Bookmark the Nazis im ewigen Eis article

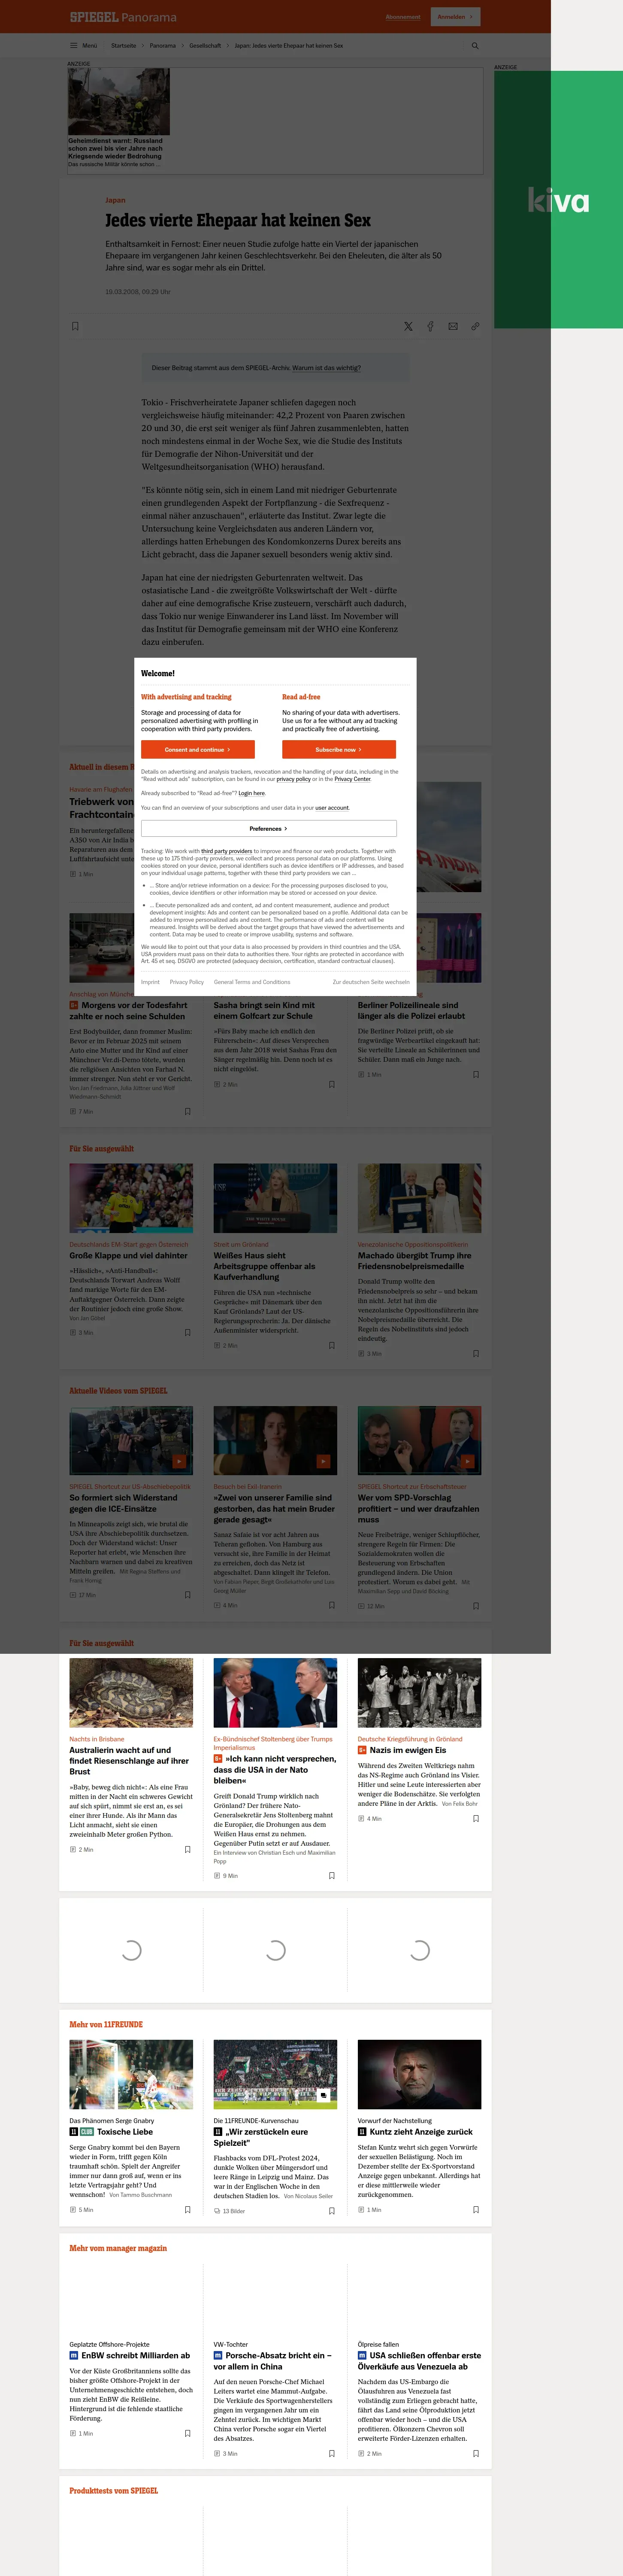point(476,1819)
